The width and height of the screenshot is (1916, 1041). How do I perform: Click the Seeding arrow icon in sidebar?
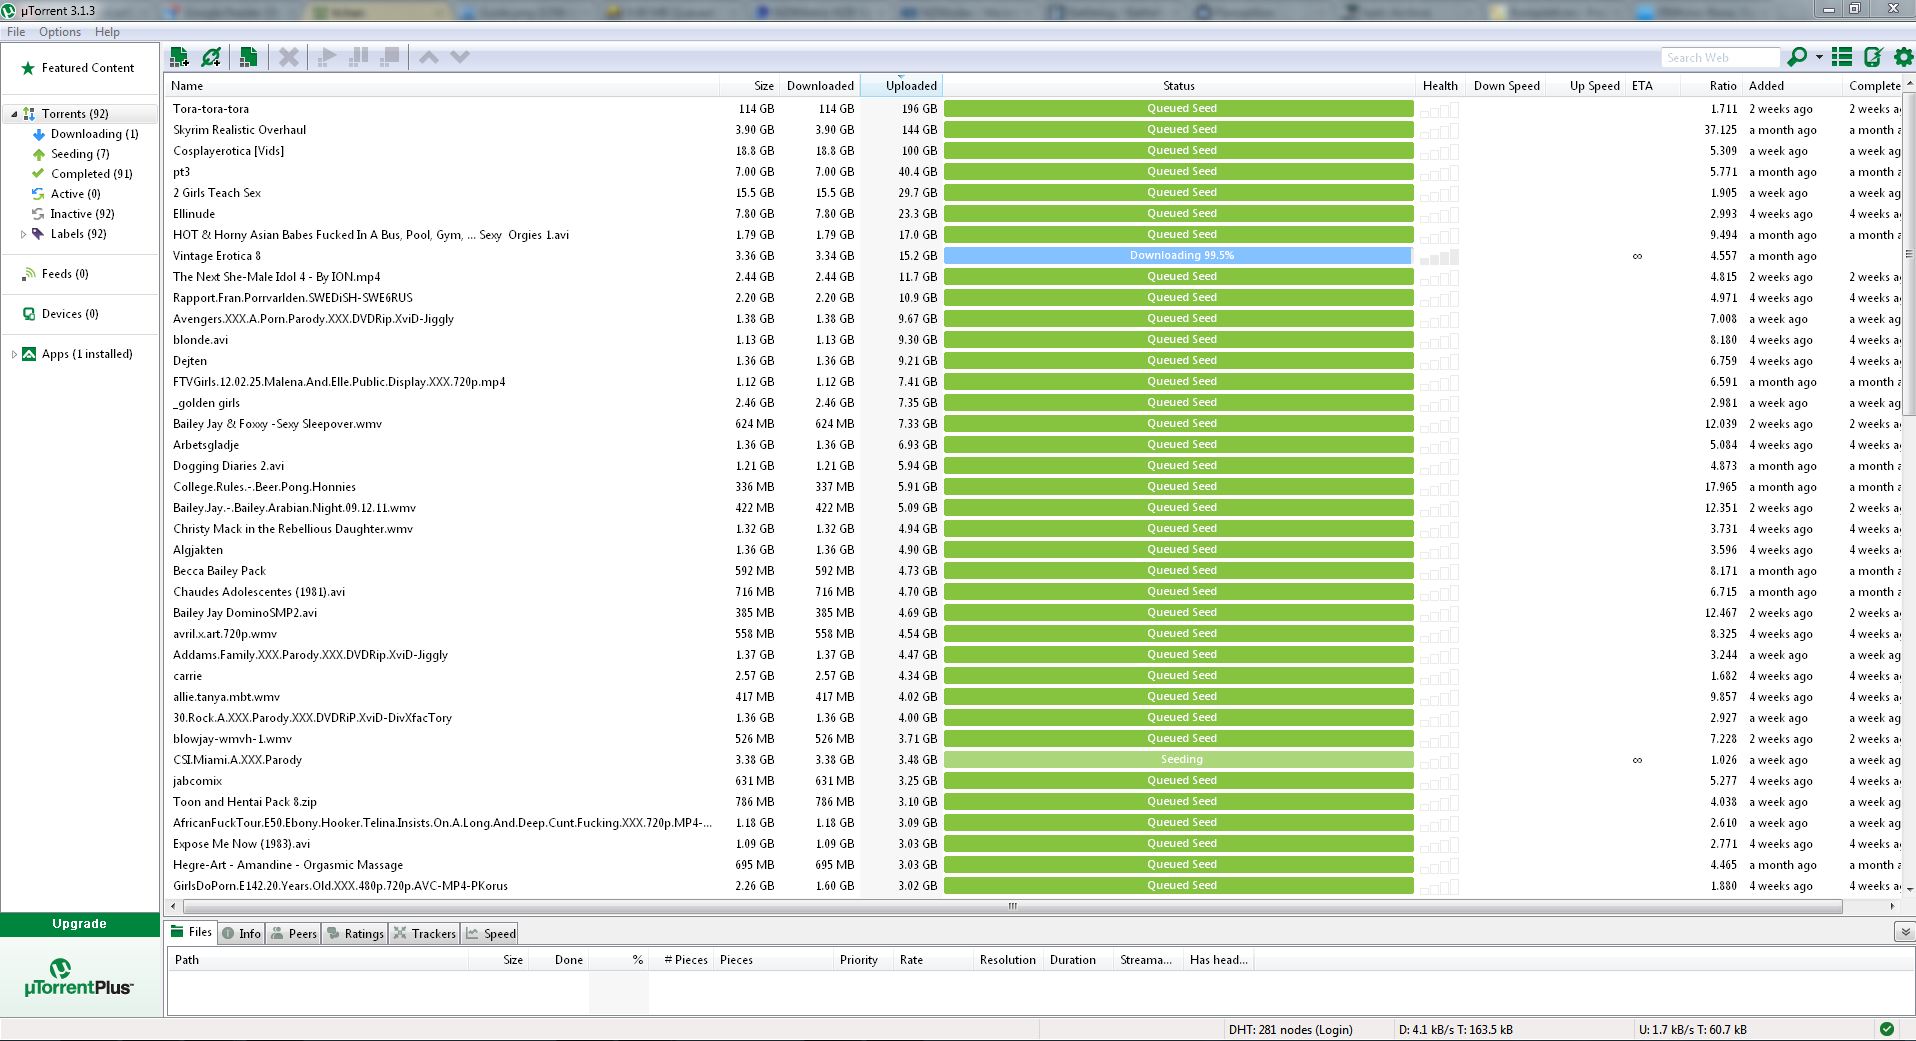click(39, 154)
